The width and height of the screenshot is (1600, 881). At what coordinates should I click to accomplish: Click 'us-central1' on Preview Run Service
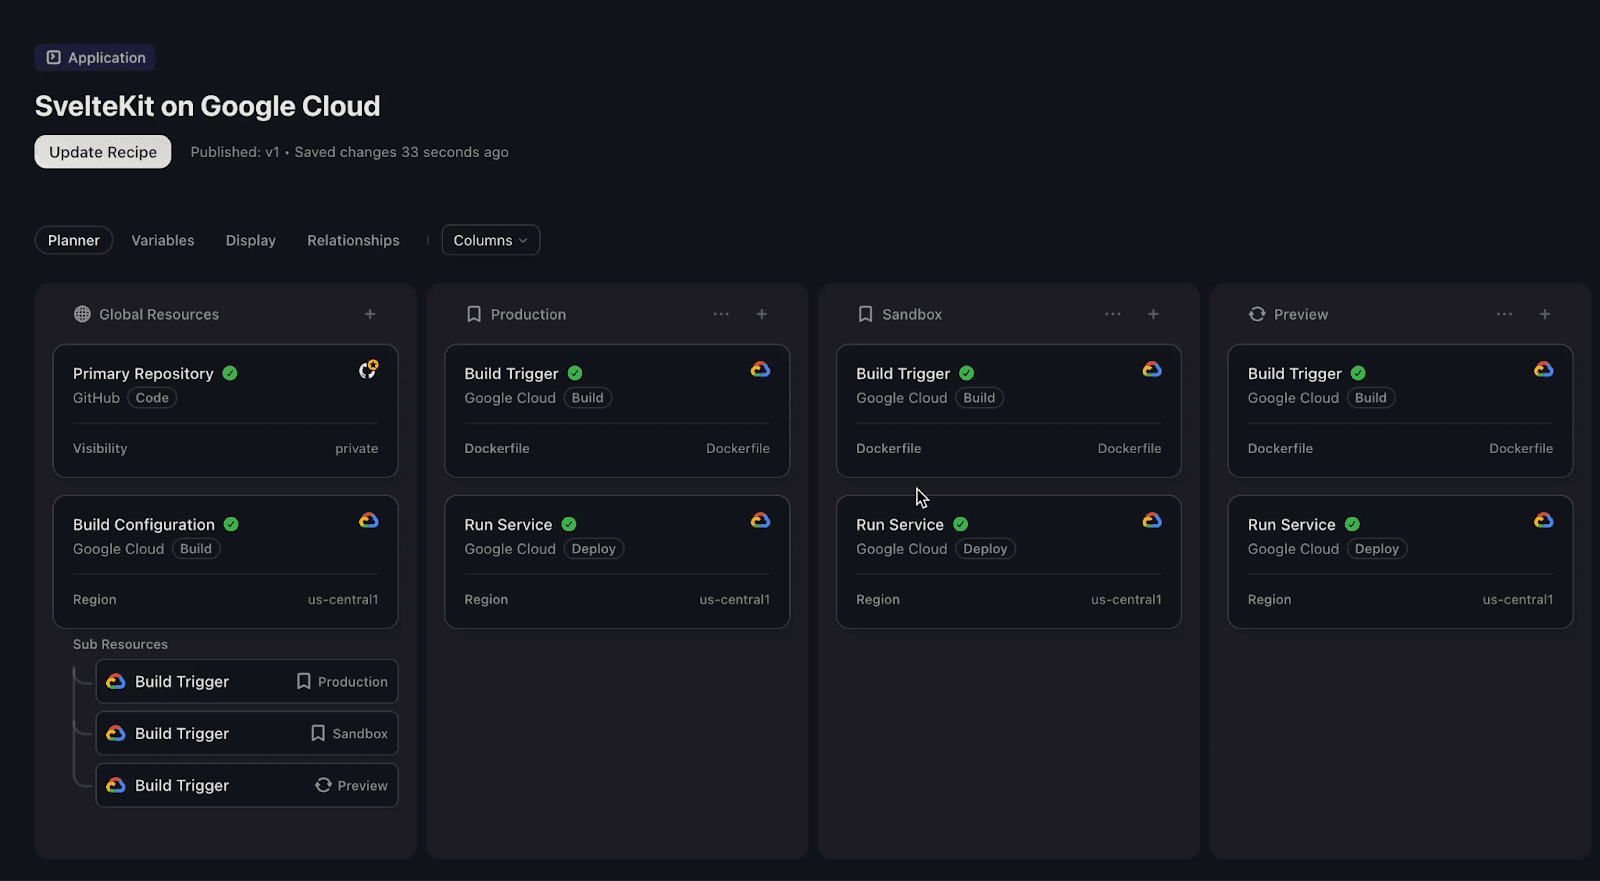click(1518, 599)
